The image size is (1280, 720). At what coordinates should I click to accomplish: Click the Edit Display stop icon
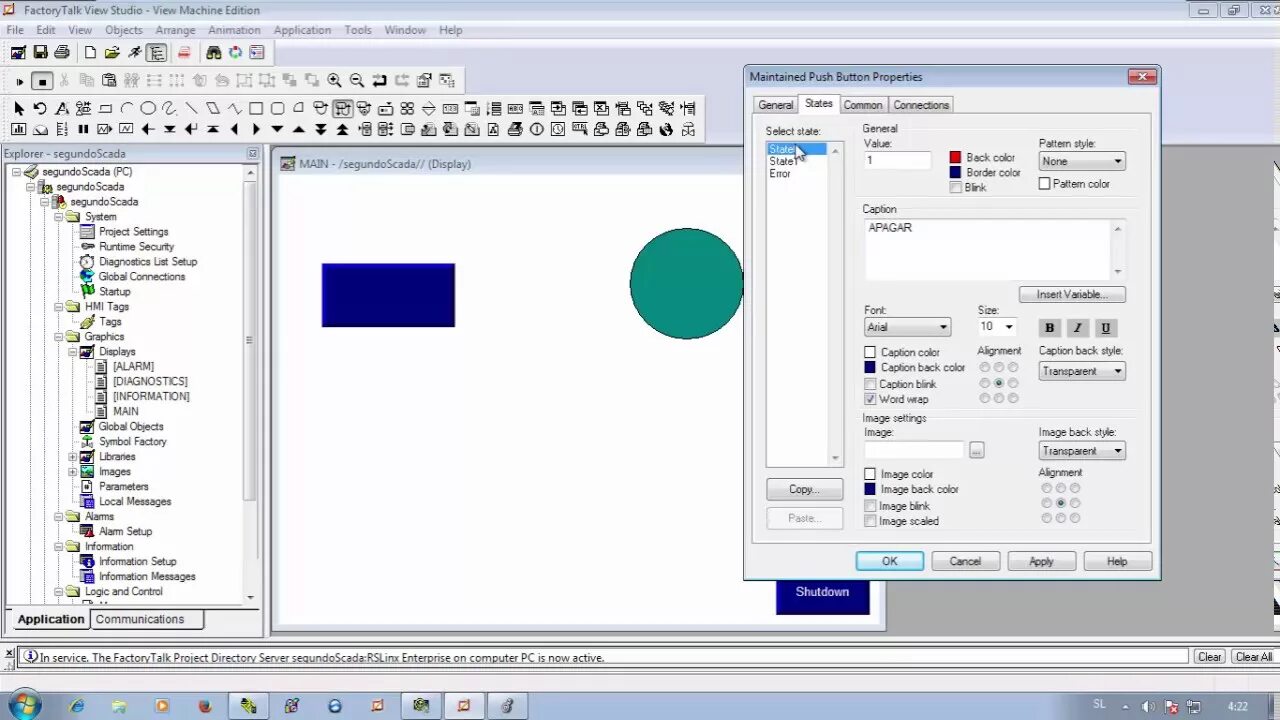pos(42,81)
